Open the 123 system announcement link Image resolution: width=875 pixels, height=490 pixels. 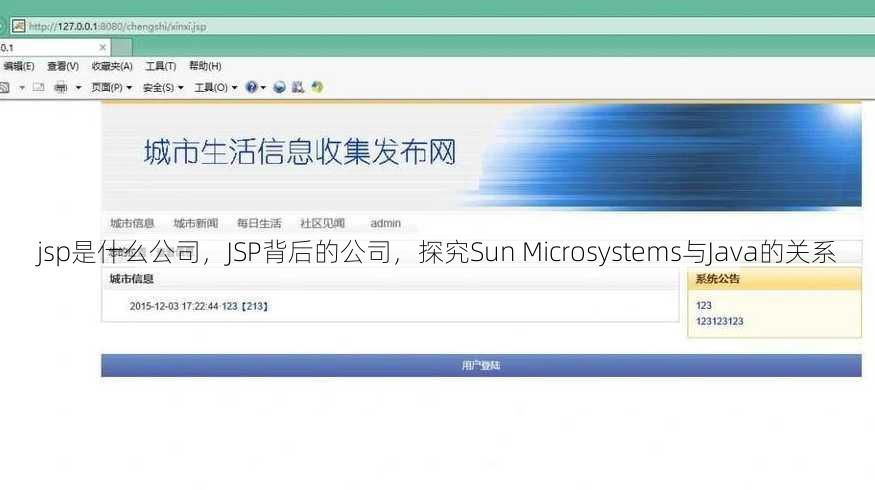point(704,305)
